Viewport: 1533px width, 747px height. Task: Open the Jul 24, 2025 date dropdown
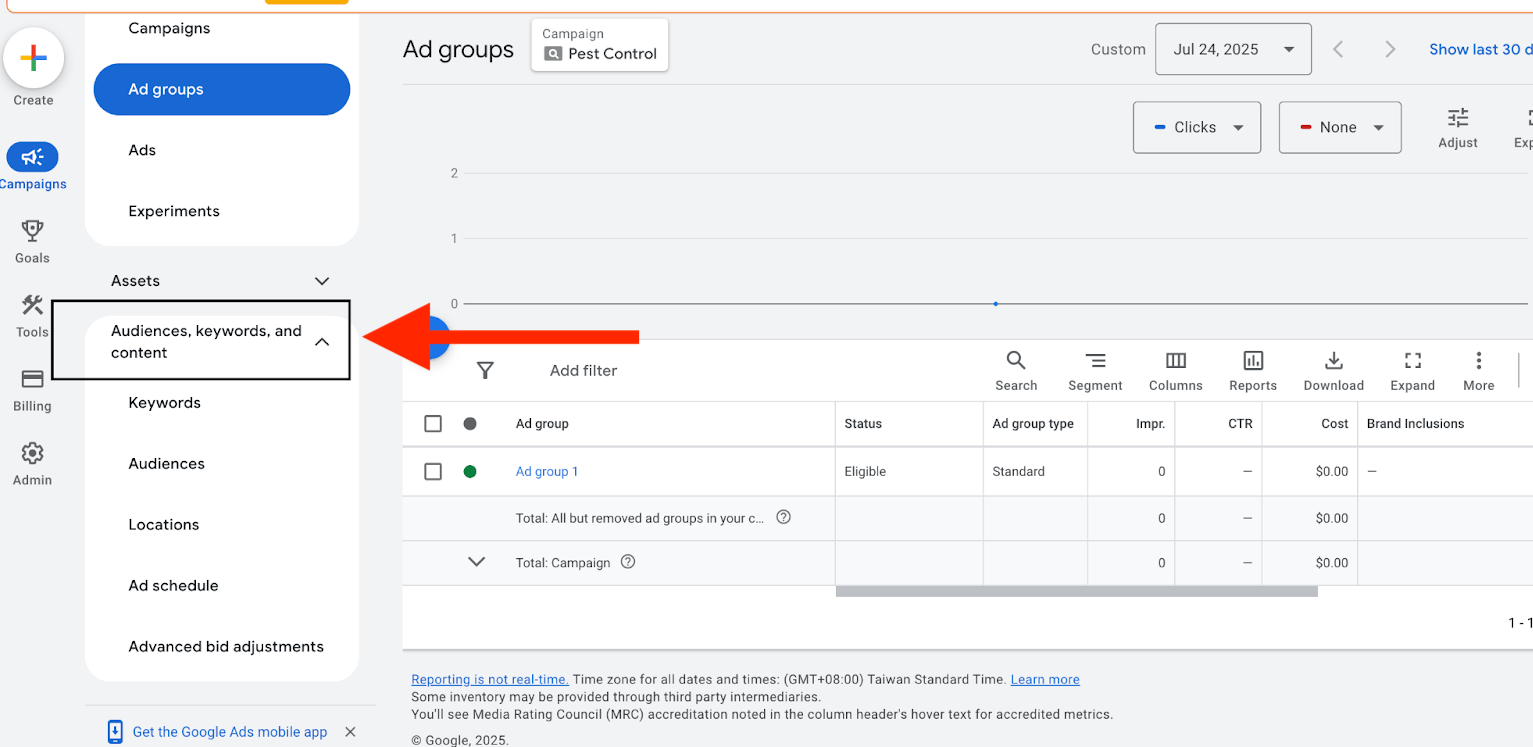click(x=1233, y=48)
